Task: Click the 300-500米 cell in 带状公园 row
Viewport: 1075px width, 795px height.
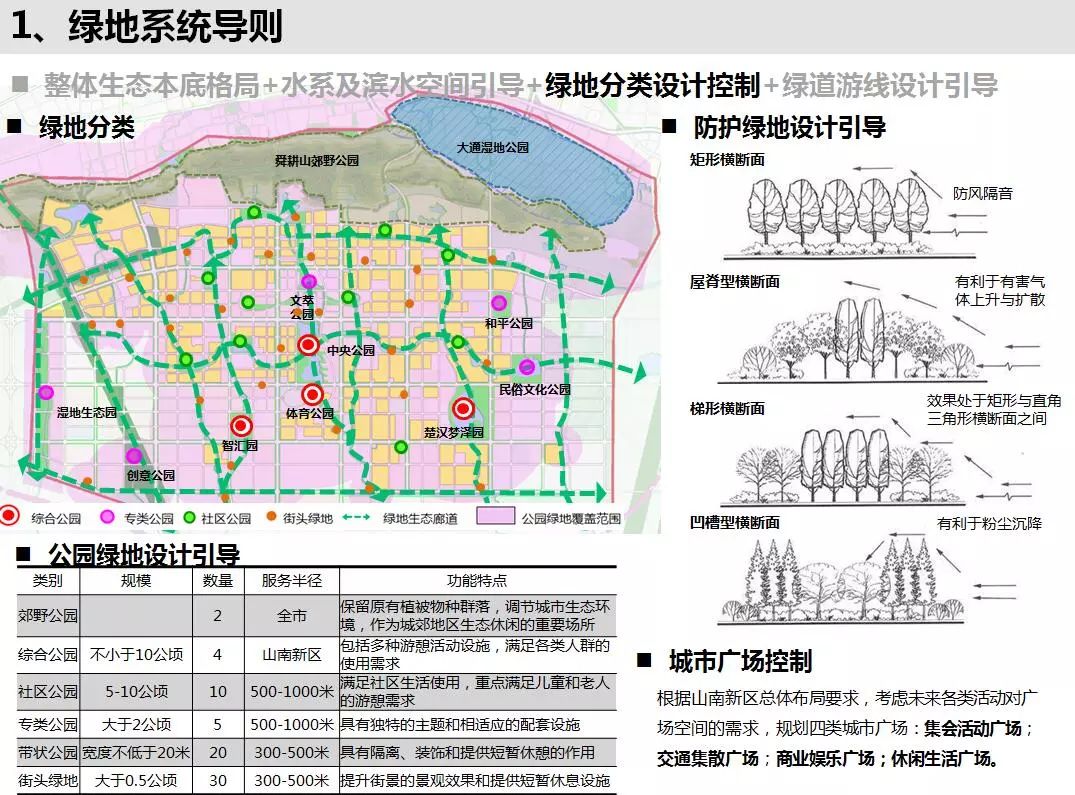Action: pyautogui.click(x=291, y=753)
